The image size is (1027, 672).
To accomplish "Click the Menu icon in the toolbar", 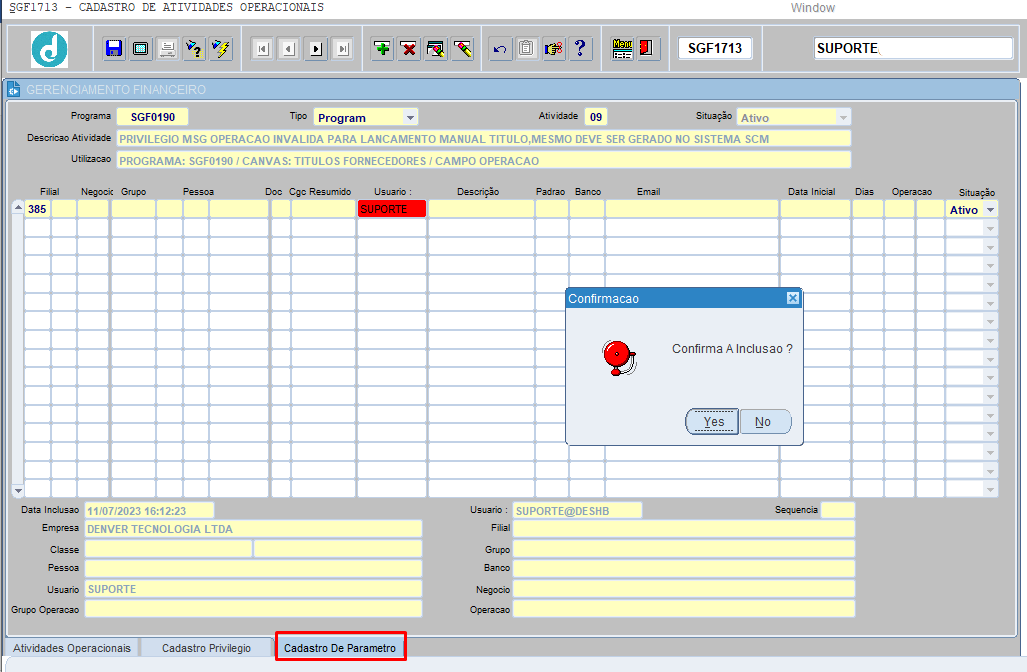I will coord(622,48).
